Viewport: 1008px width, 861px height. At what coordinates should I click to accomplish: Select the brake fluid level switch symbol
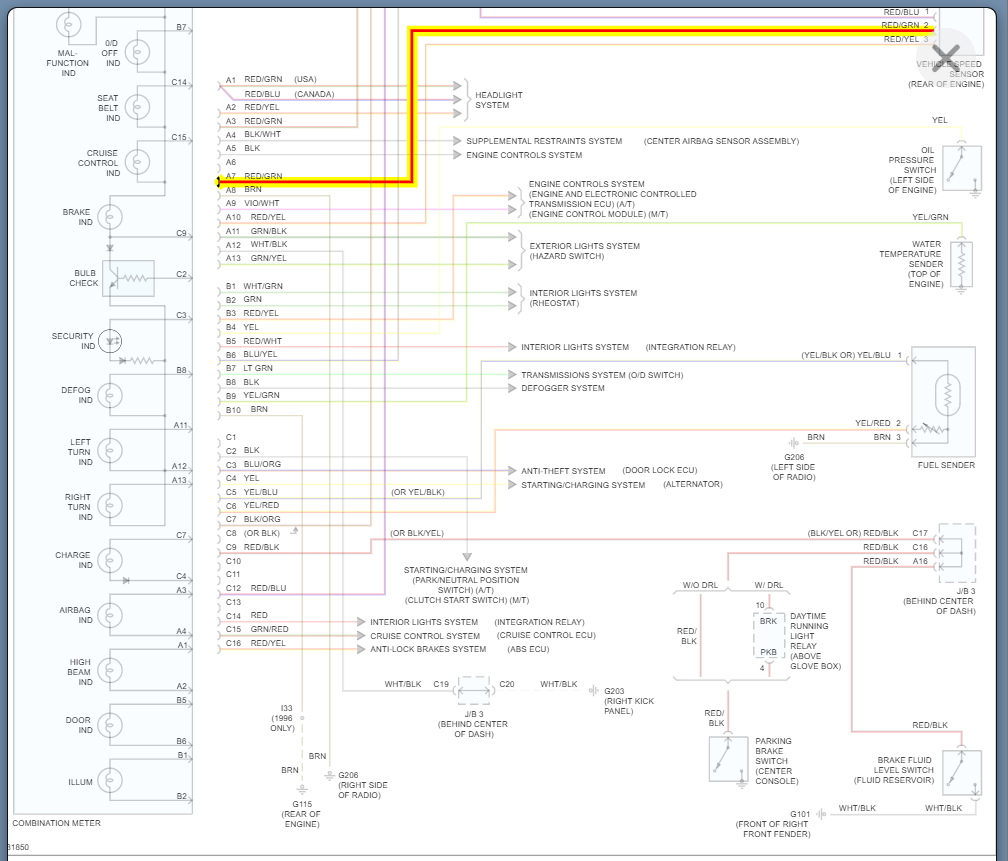[x=962, y=772]
